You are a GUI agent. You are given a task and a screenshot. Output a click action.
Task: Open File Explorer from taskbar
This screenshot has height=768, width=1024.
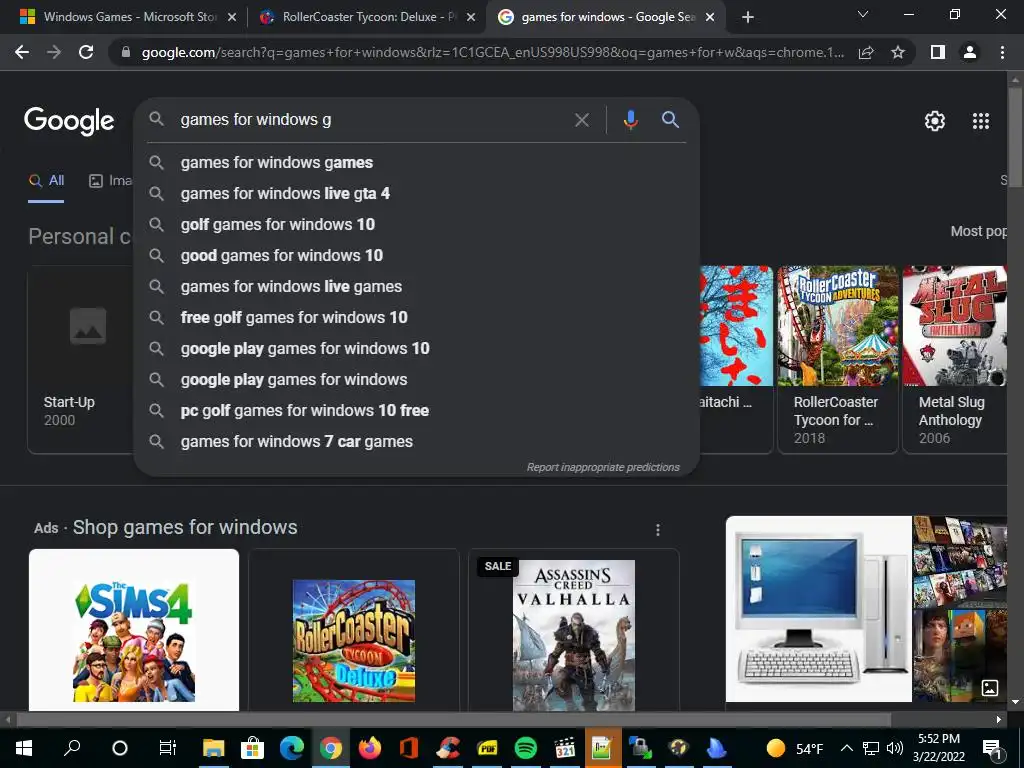coord(214,748)
